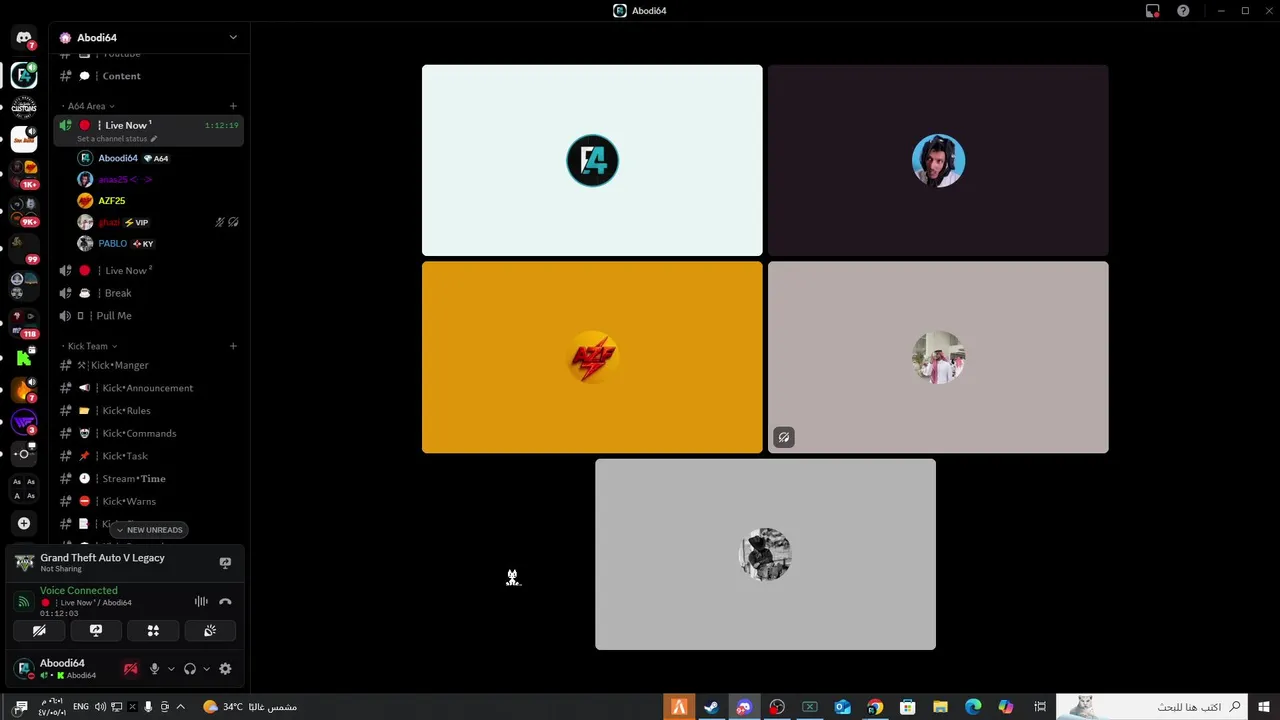Viewport: 1280px width, 720px height.
Task: Open the inbox icon in title bar
Action: 1152,11
